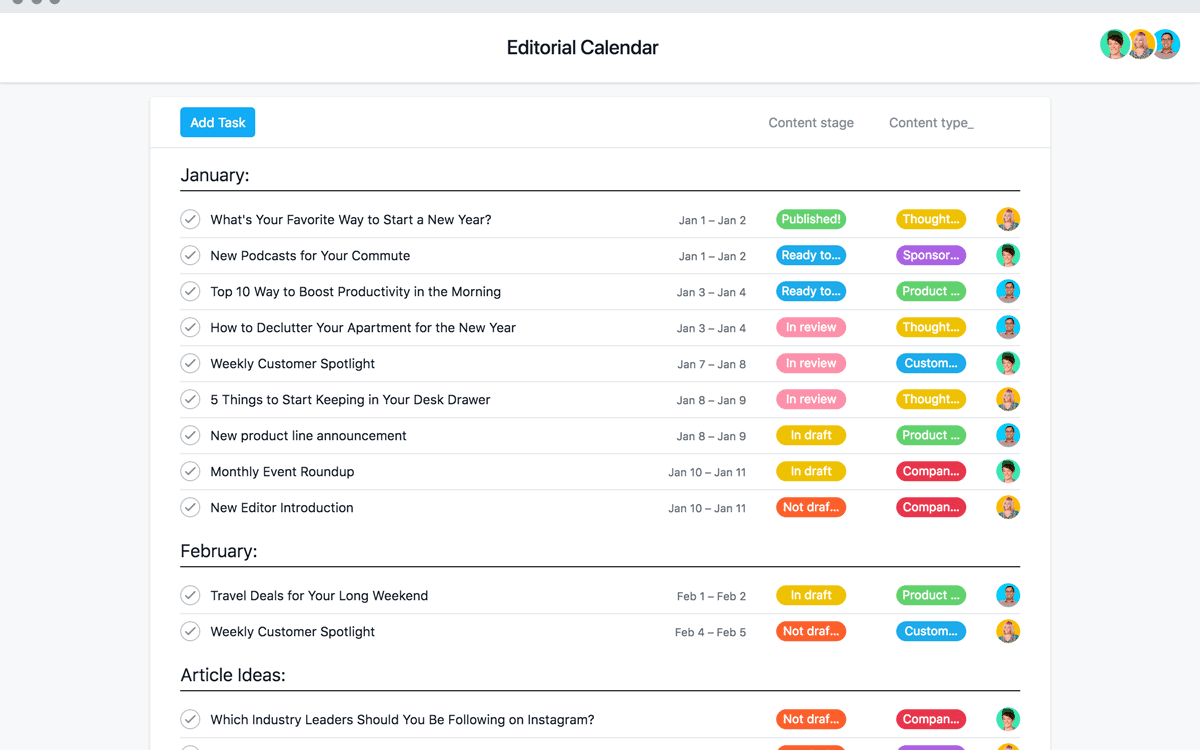Open the Thought... tag on the Desk Drawer row
1200x750 pixels.
pyautogui.click(x=931, y=399)
